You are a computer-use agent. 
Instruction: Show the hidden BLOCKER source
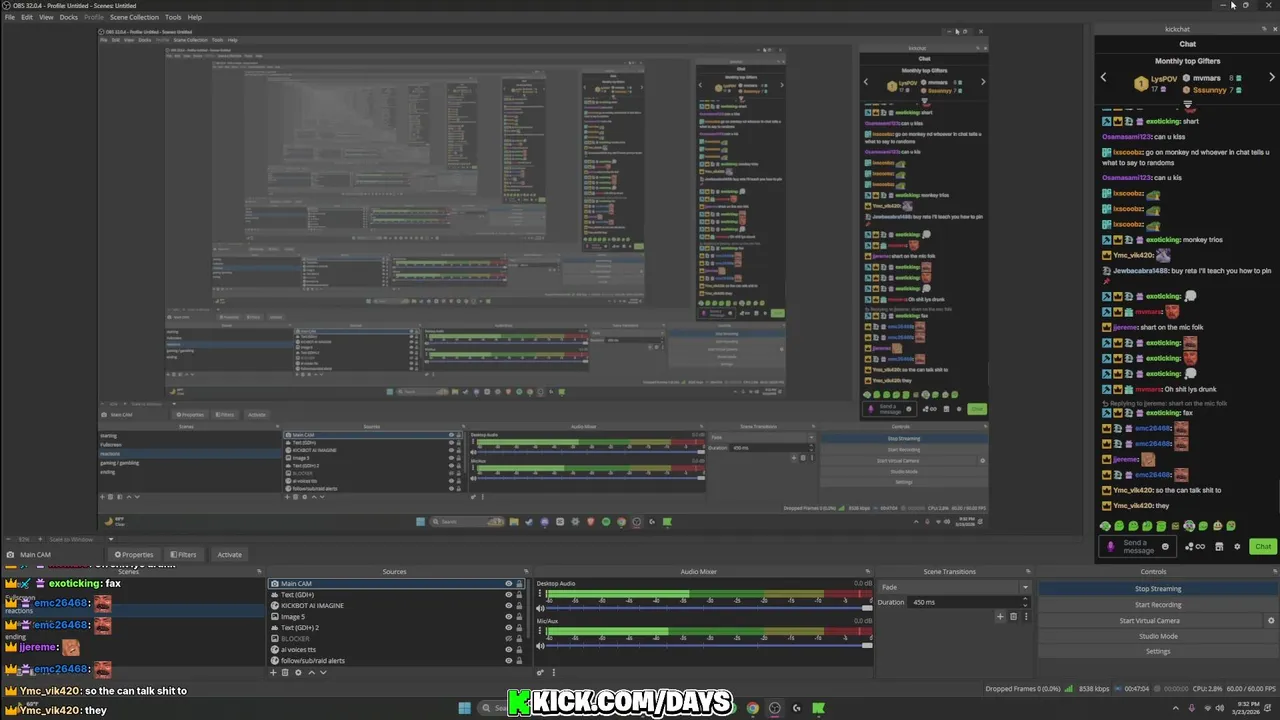point(509,639)
